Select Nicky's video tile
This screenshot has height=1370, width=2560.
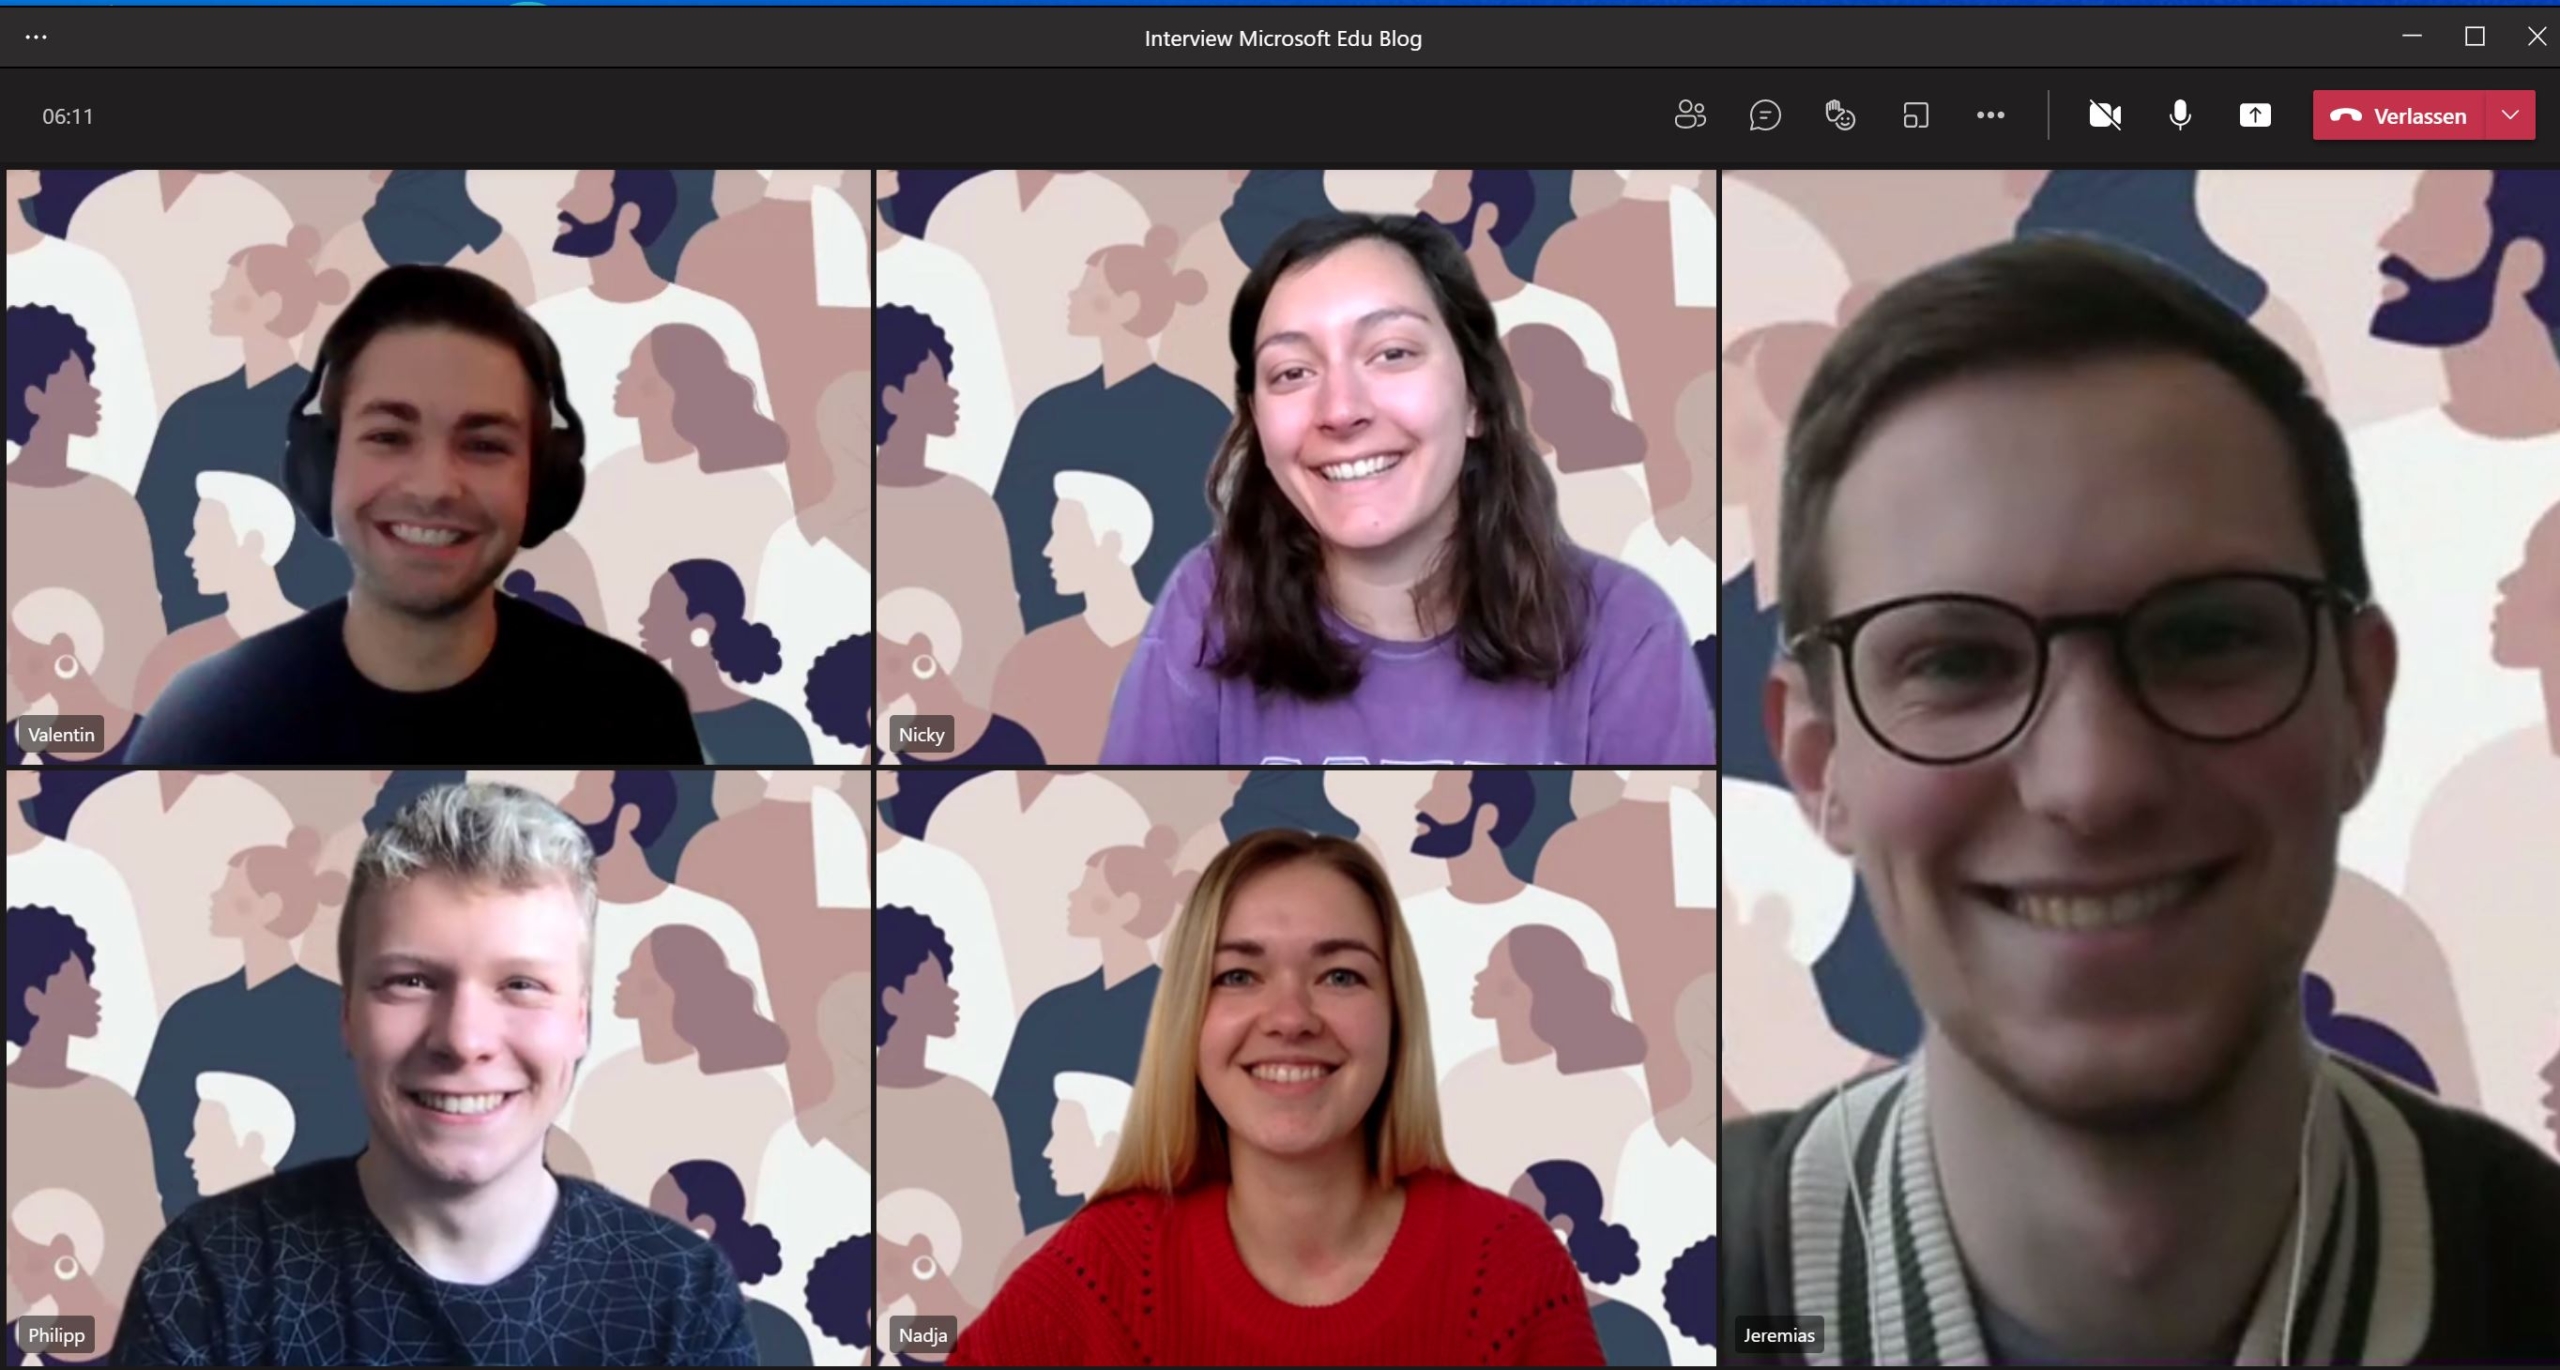click(x=1296, y=466)
